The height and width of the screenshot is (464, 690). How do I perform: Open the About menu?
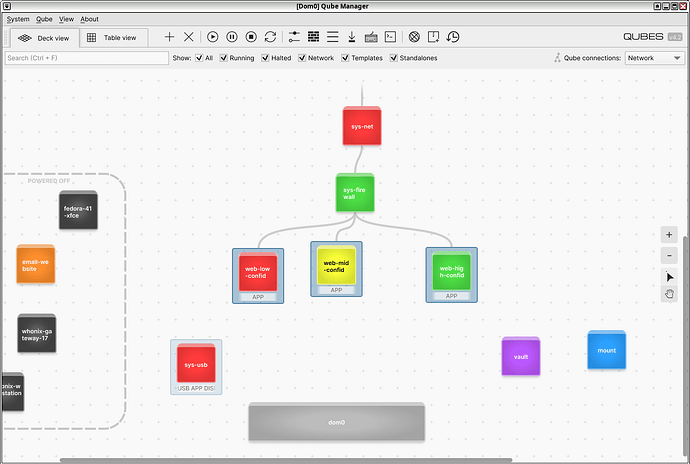coord(89,19)
